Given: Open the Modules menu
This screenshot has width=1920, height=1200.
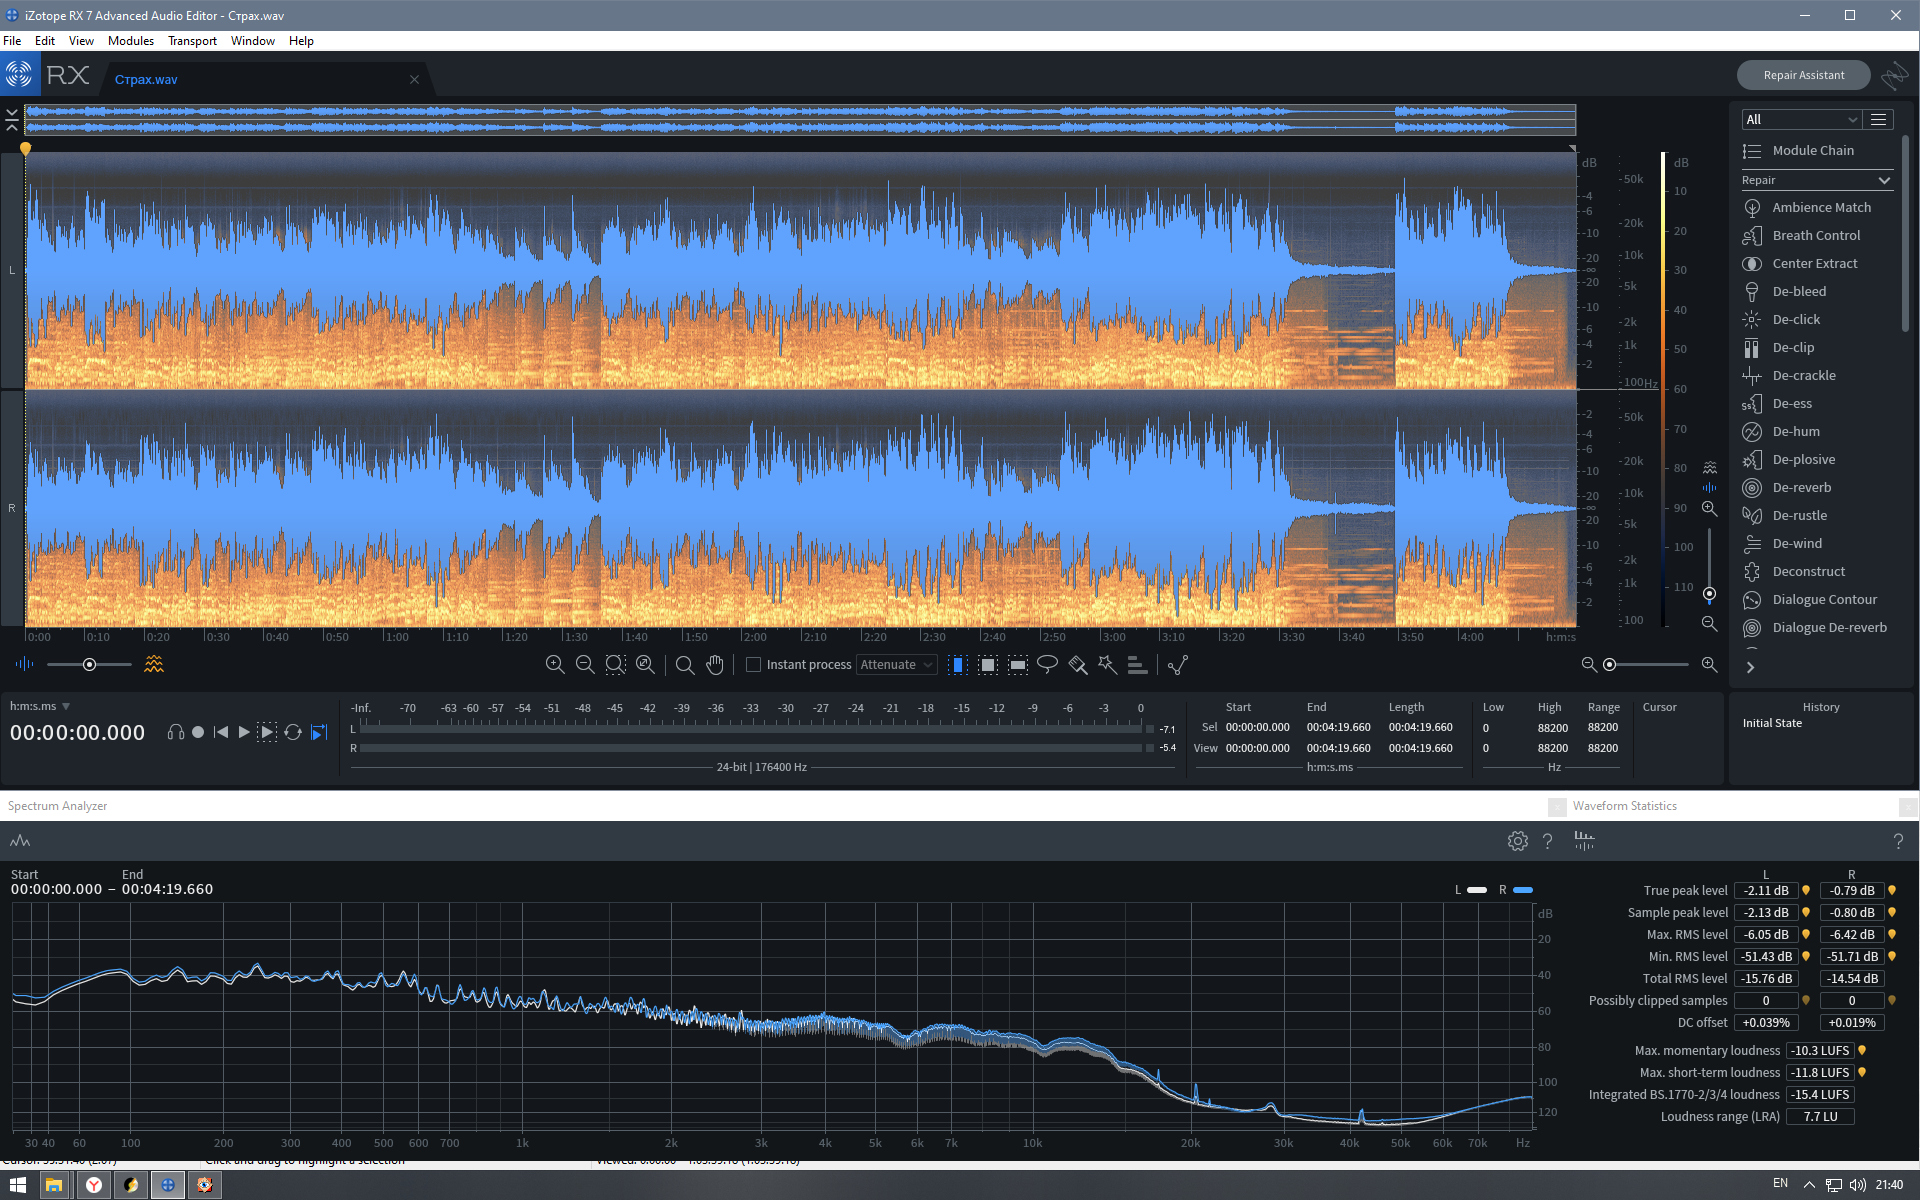Looking at the screenshot, I should pos(130,41).
